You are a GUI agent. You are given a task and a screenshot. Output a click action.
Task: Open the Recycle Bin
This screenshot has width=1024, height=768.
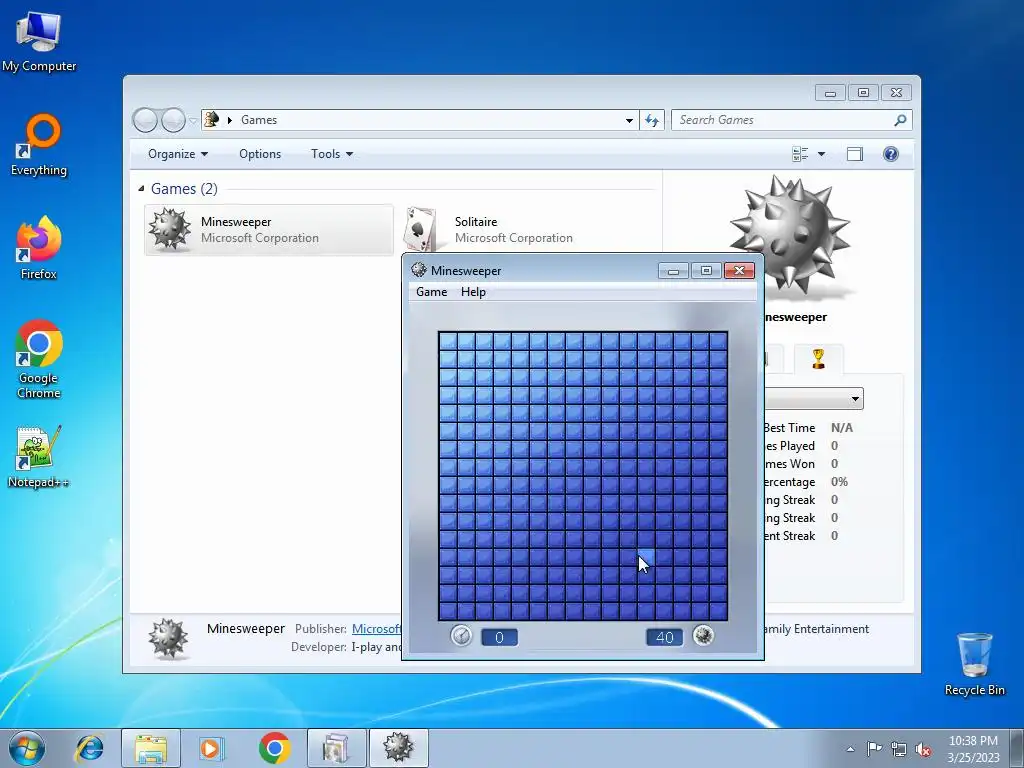pos(974,664)
